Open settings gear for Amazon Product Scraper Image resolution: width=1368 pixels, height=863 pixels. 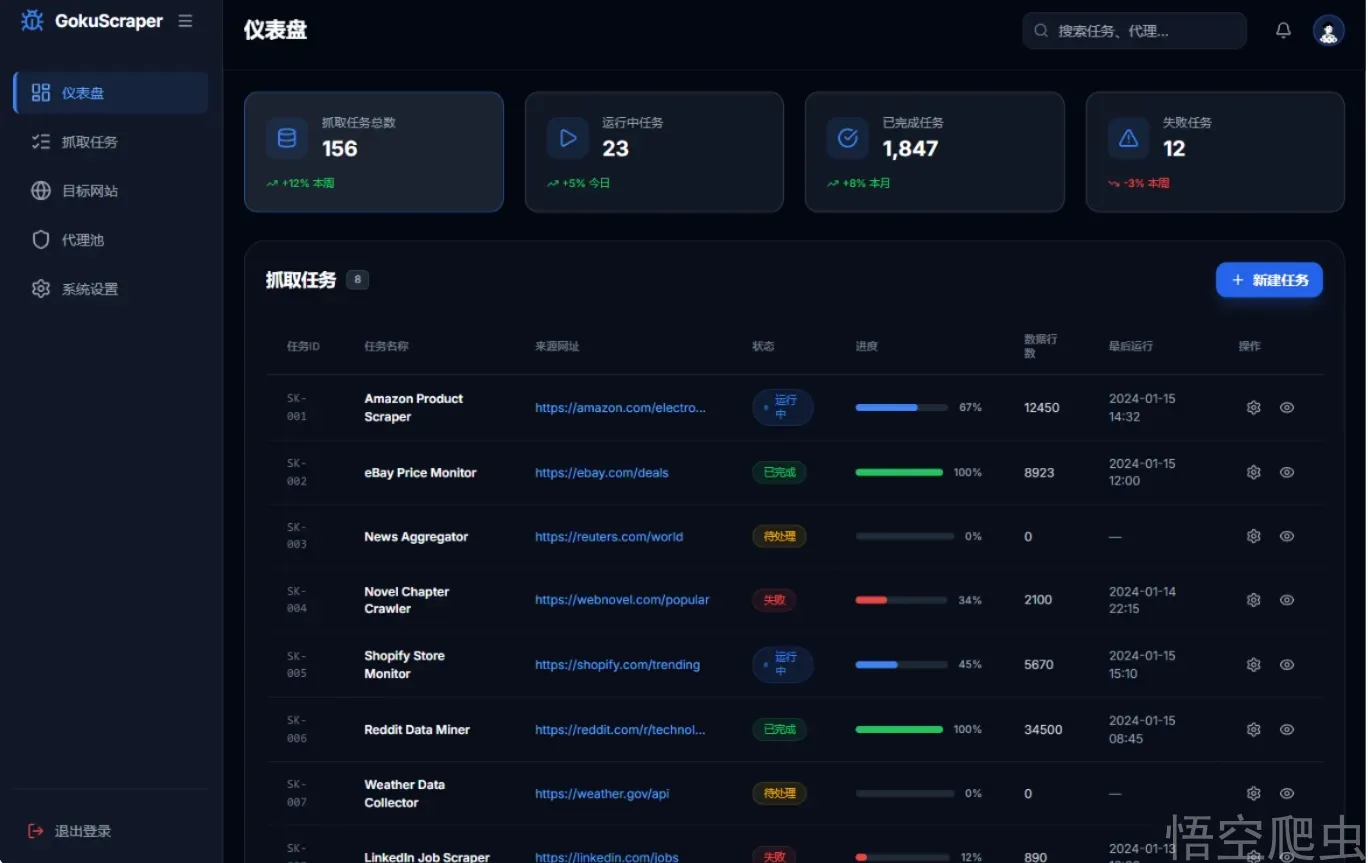click(x=1253, y=407)
